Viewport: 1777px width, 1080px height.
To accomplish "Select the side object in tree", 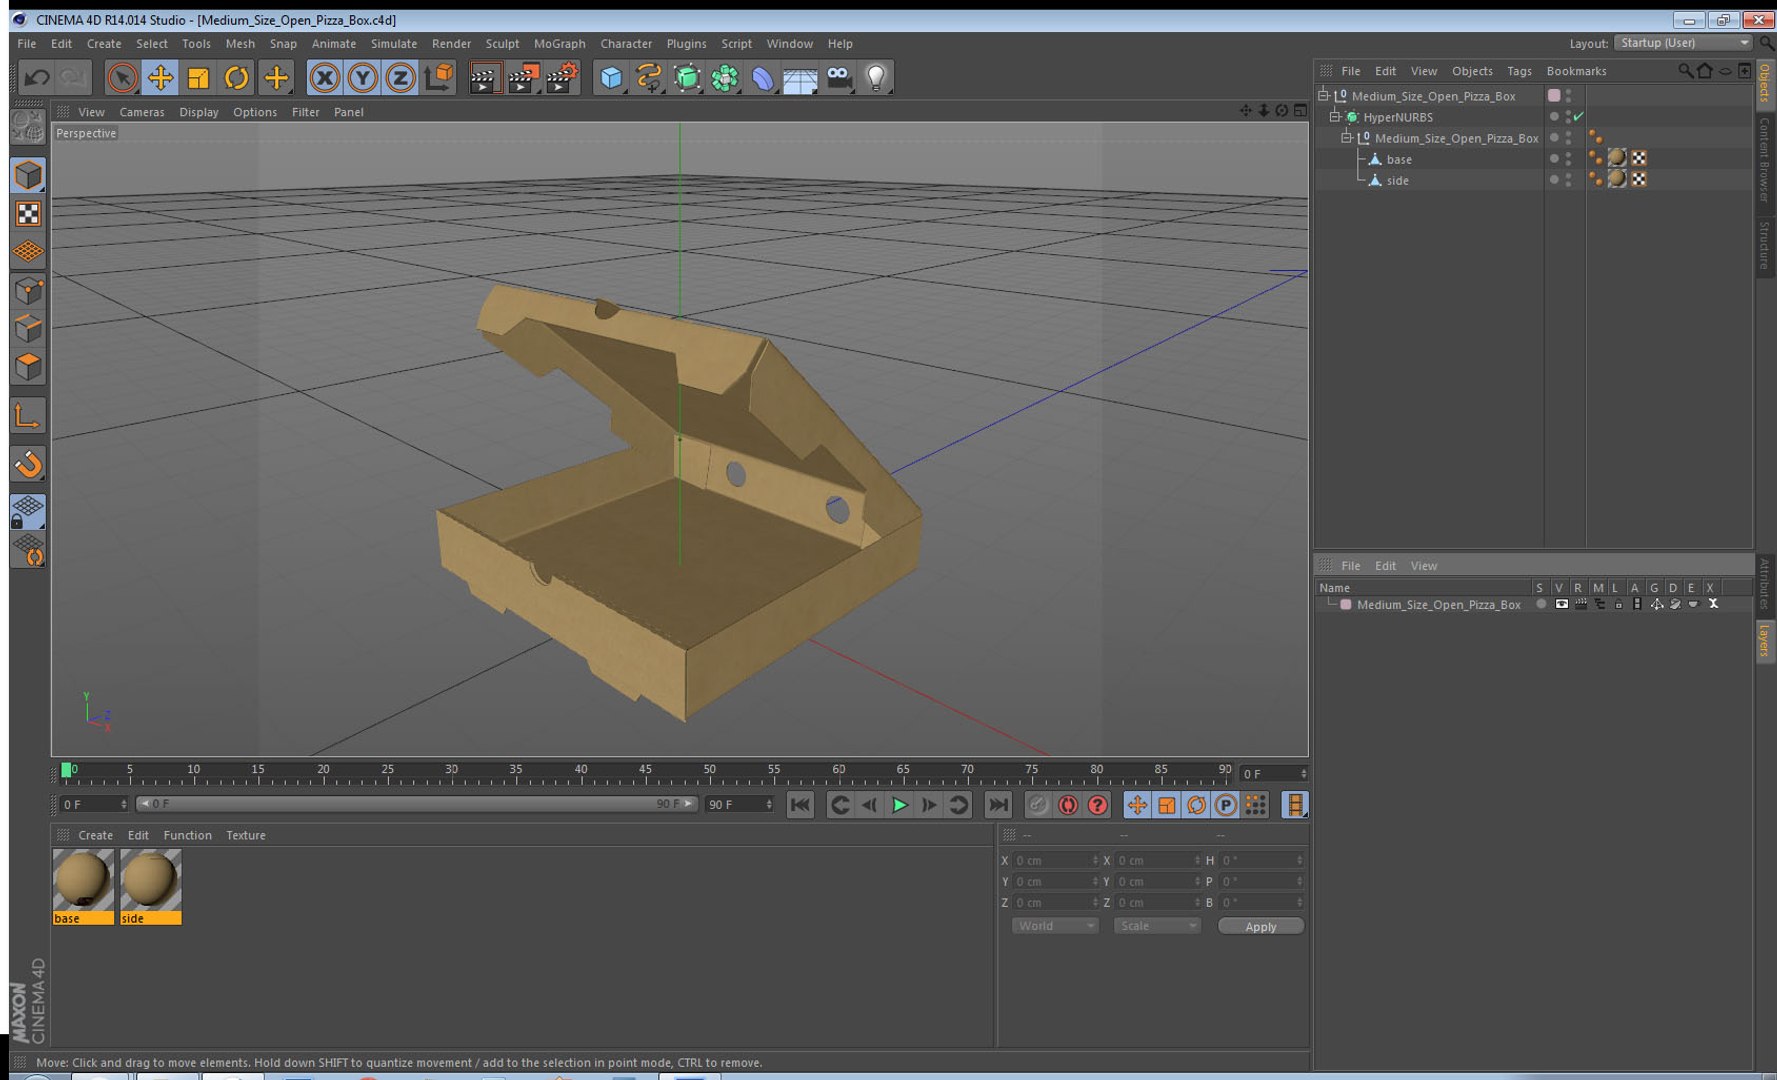I will 1397,180.
